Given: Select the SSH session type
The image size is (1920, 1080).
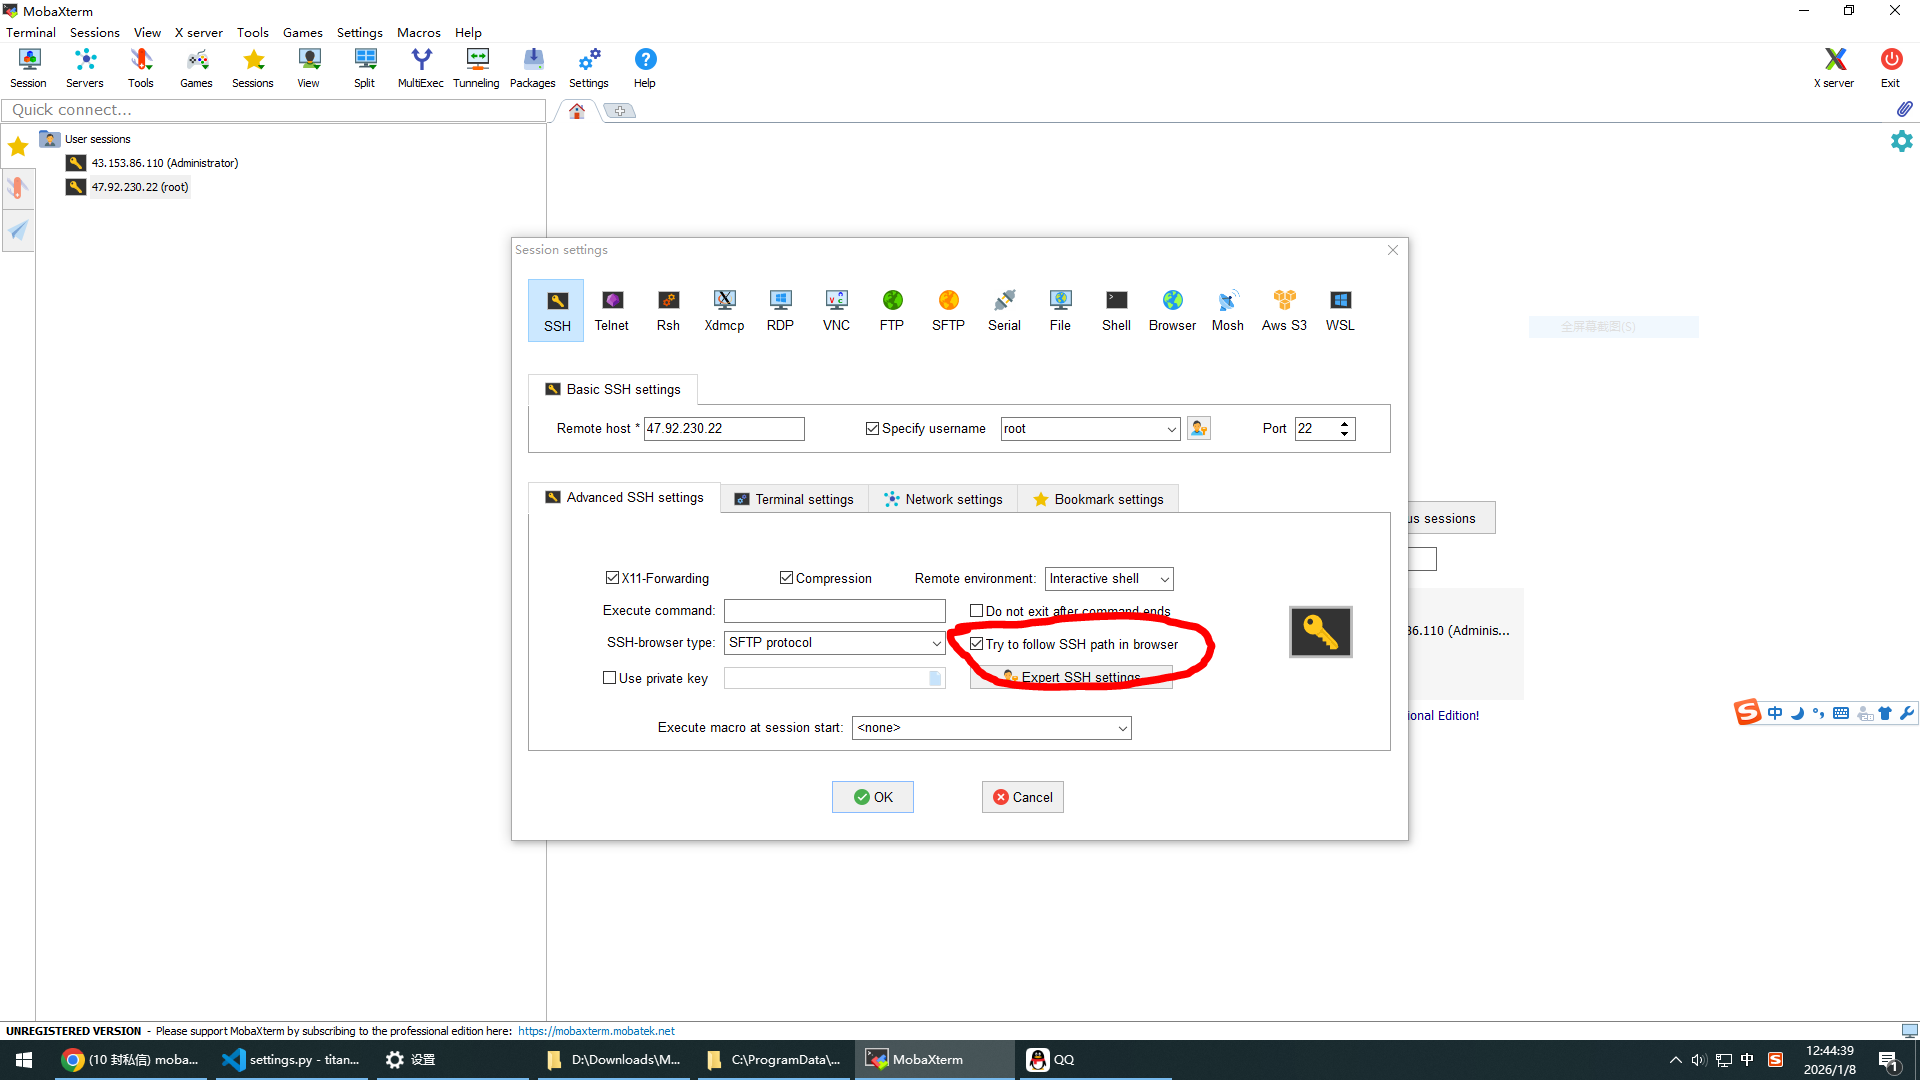Looking at the screenshot, I should click(556, 310).
